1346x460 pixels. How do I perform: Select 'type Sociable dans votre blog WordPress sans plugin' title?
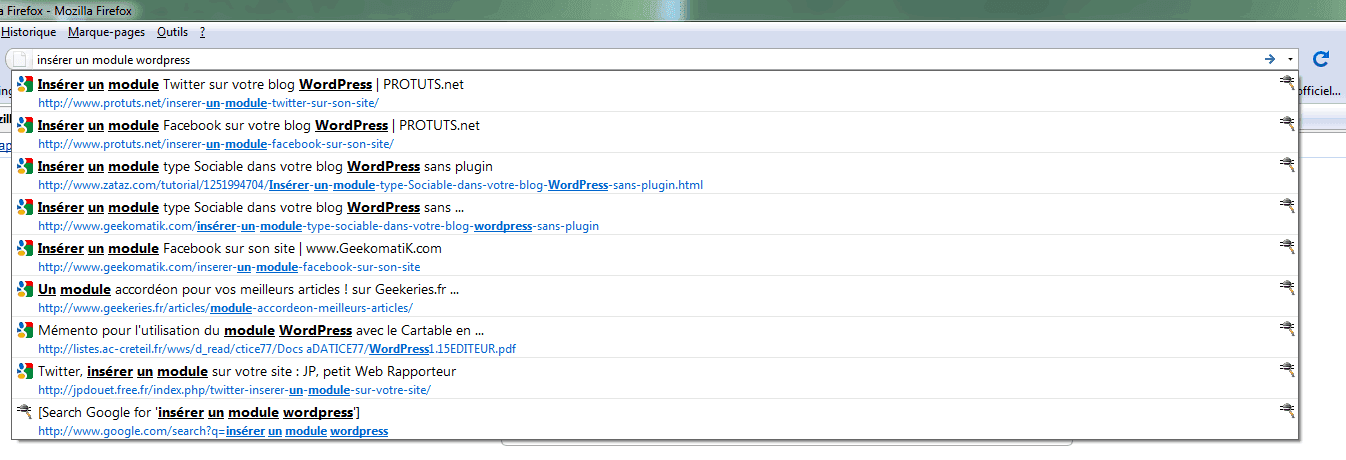tap(265, 167)
